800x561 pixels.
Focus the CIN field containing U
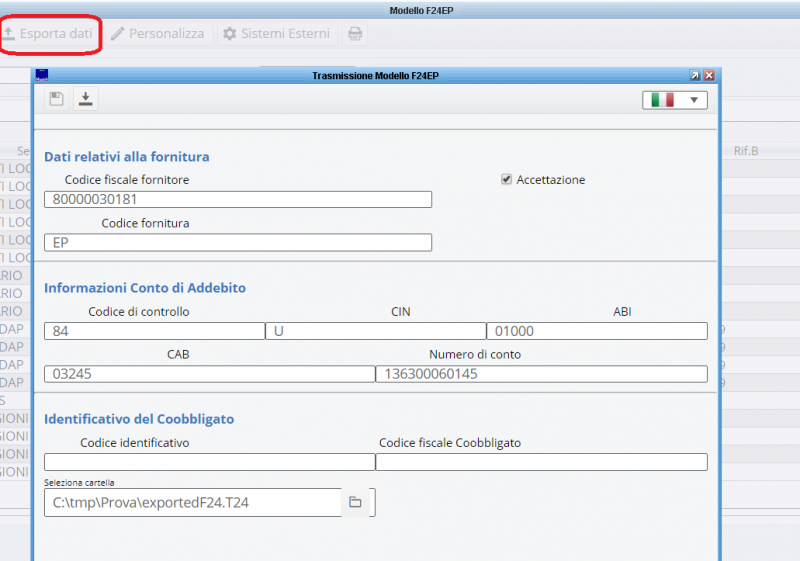click(375, 331)
